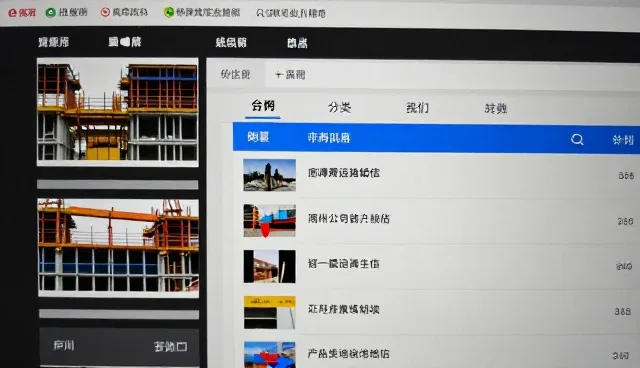The width and height of the screenshot is (640, 368).
Task: Click the number ending the boat thumbnail row
Action: [625, 222]
